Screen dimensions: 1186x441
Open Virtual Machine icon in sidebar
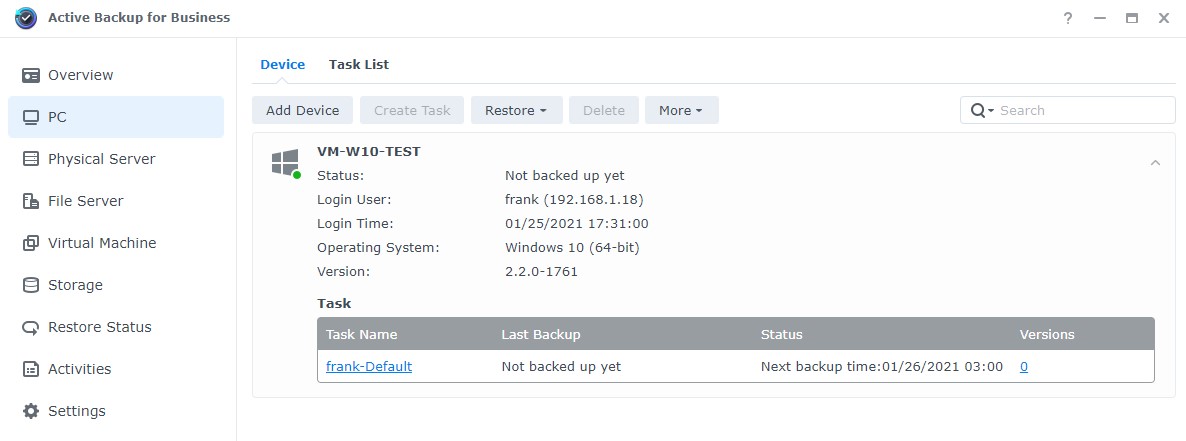31,243
